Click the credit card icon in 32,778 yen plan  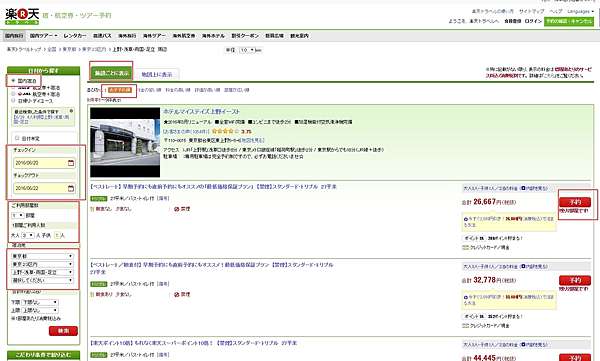click(465, 325)
